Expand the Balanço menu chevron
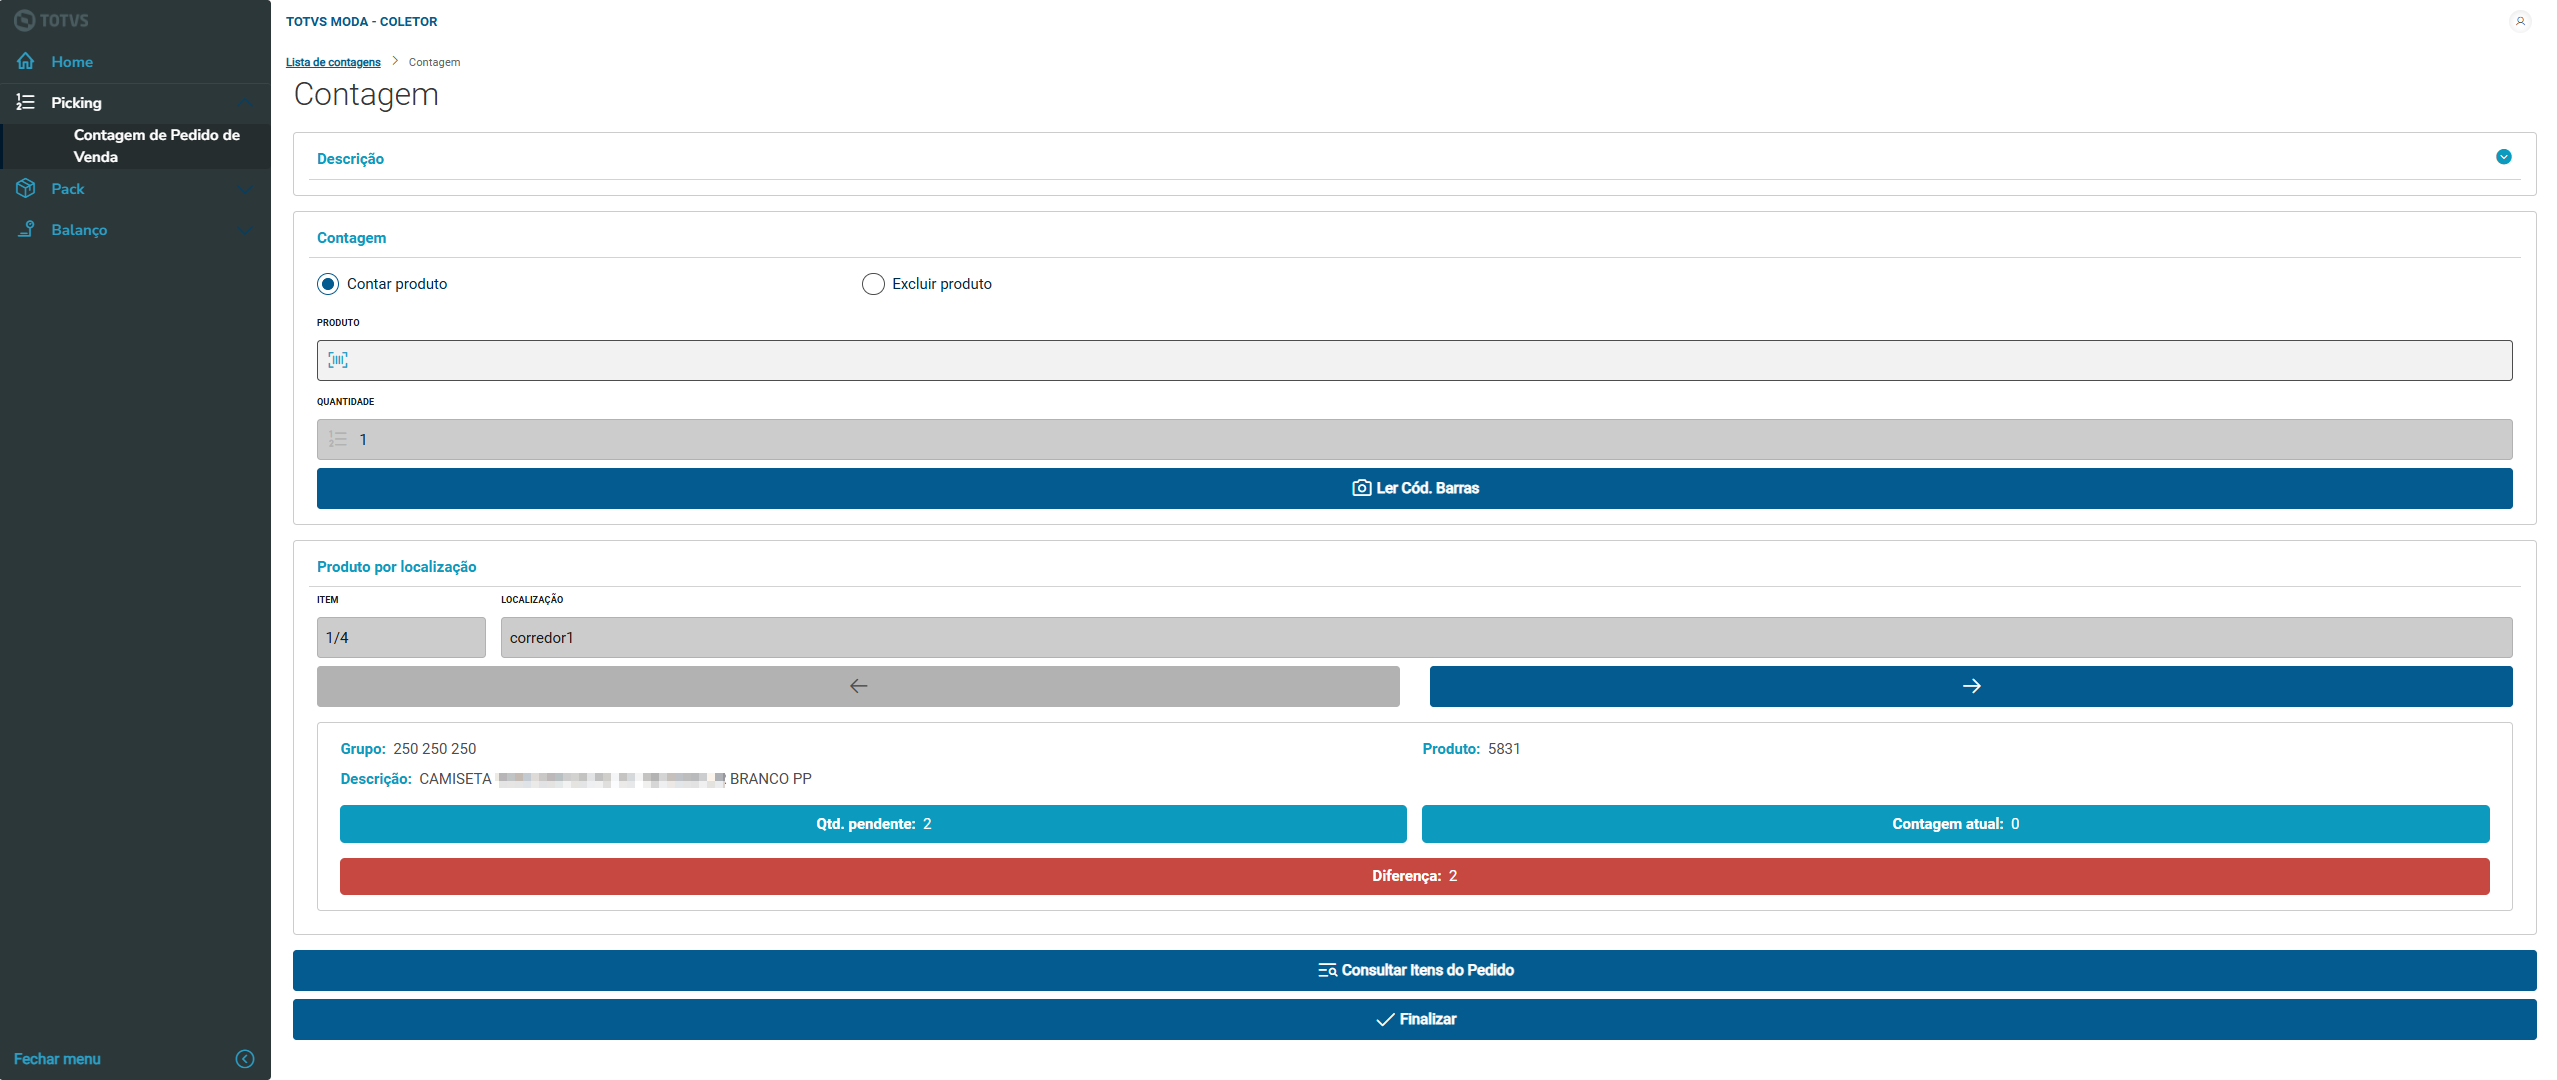The height and width of the screenshot is (1080, 2557). (246, 230)
